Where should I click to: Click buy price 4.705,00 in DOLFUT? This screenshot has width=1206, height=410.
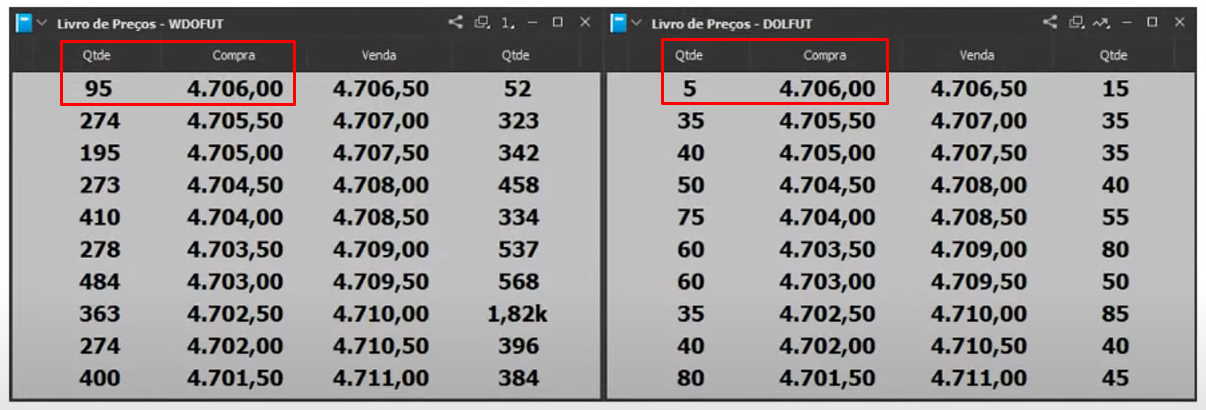coord(827,153)
